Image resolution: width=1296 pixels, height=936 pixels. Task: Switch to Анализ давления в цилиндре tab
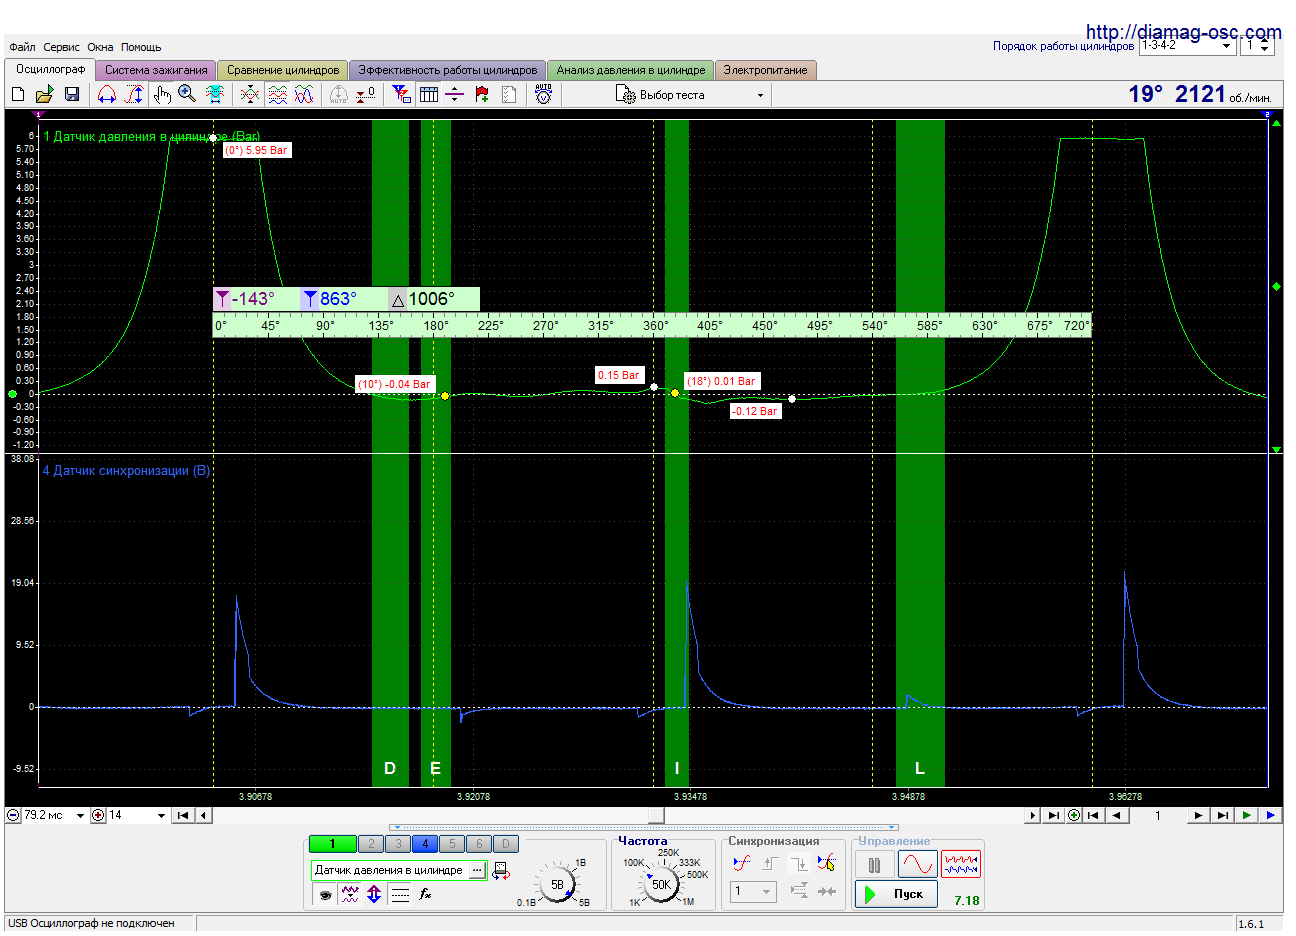coord(631,70)
